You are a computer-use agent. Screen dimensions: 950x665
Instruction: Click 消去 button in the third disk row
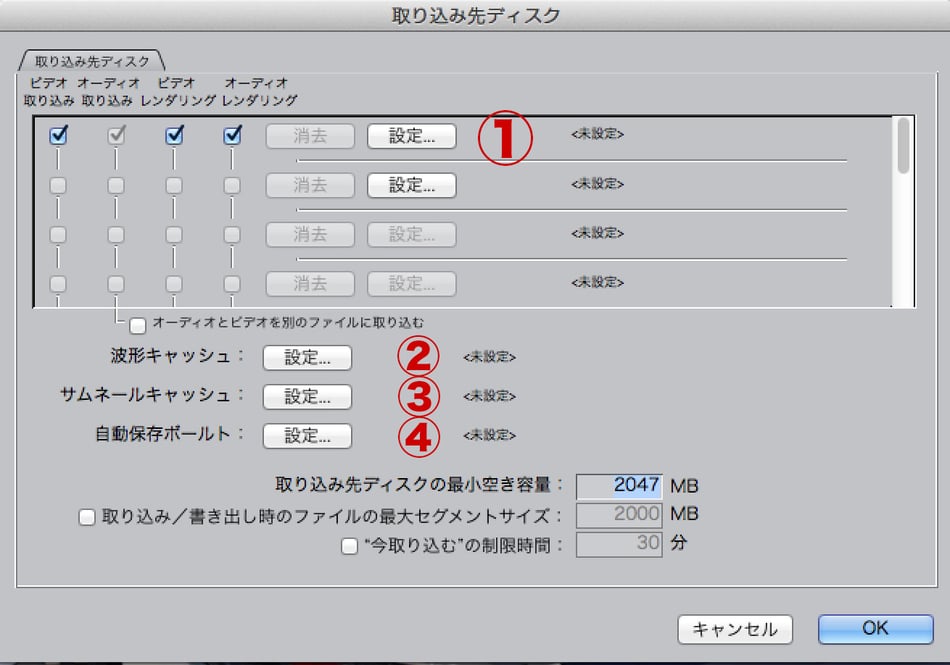click(x=310, y=234)
